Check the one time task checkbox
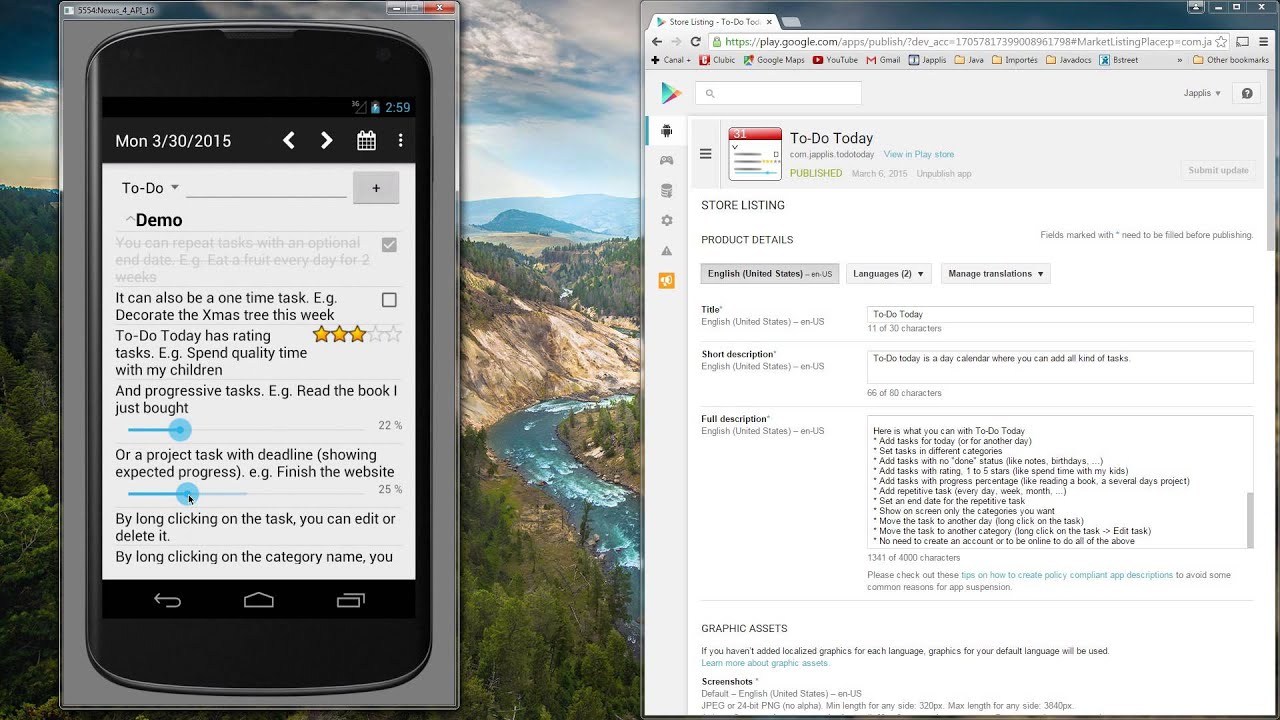The image size is (1280, 720). click(x=389, y=300)
